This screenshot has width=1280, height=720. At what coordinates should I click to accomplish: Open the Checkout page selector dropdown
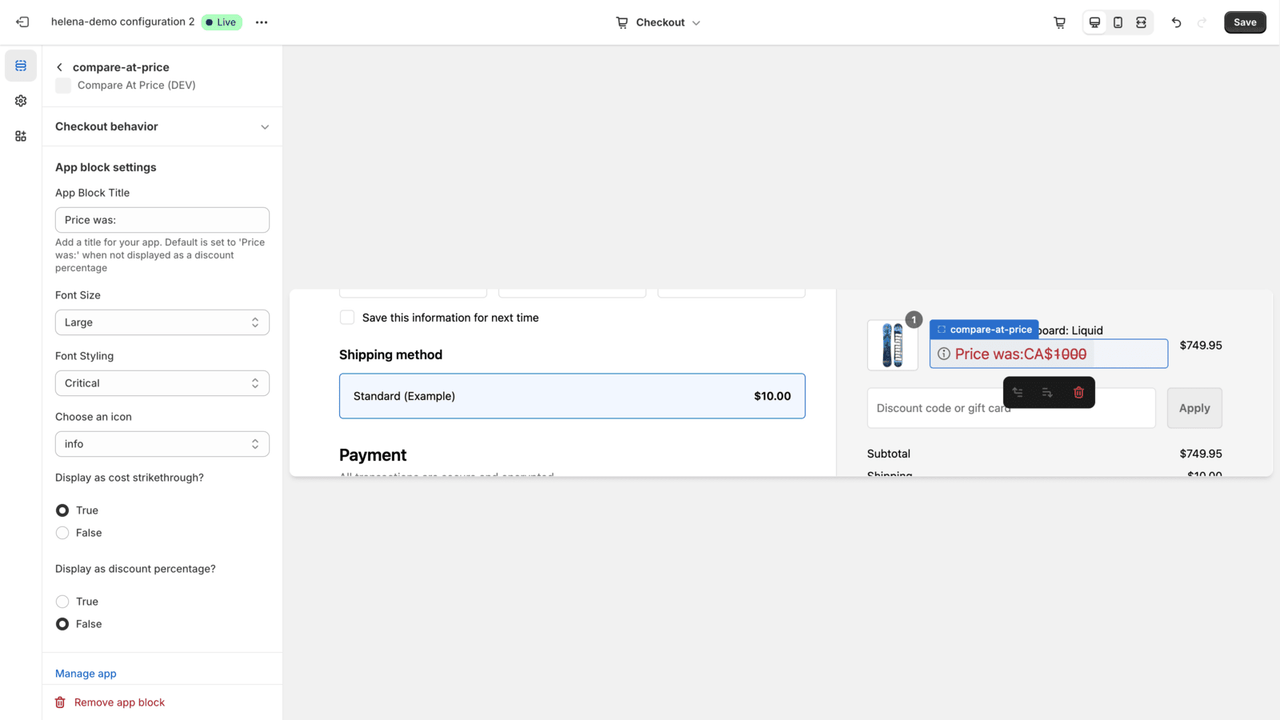pos(658,22)
